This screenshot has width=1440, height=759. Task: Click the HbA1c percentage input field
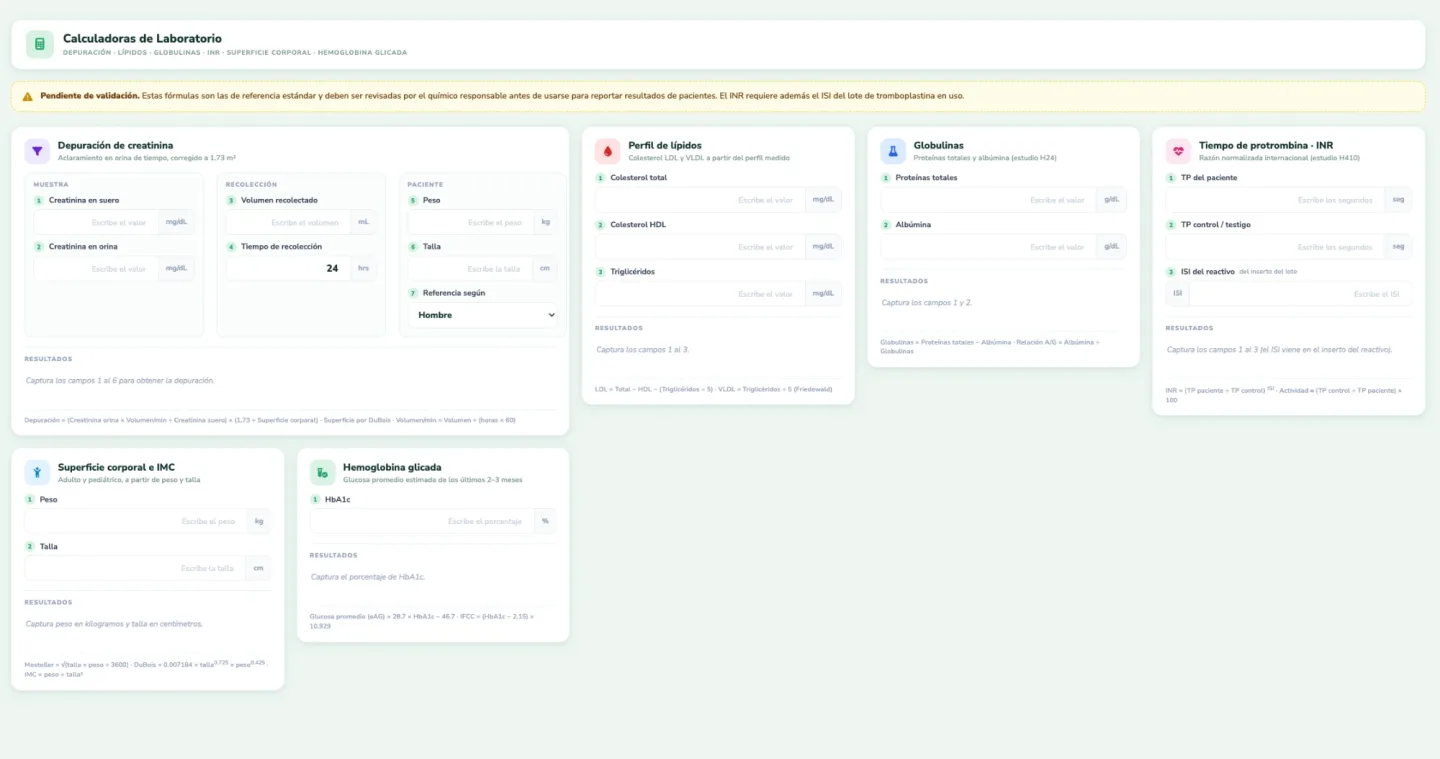pyautogui.click(x=422, y=521)
